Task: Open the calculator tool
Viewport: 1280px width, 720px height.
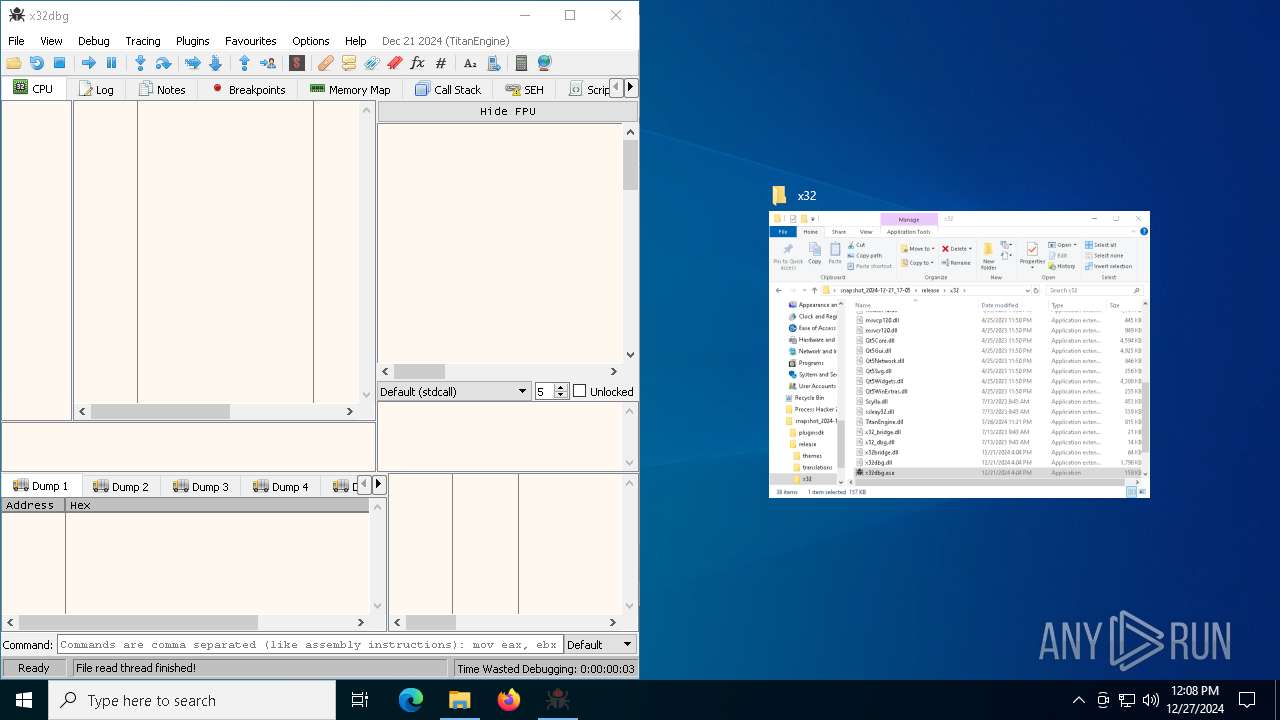Action: point(521,63)
